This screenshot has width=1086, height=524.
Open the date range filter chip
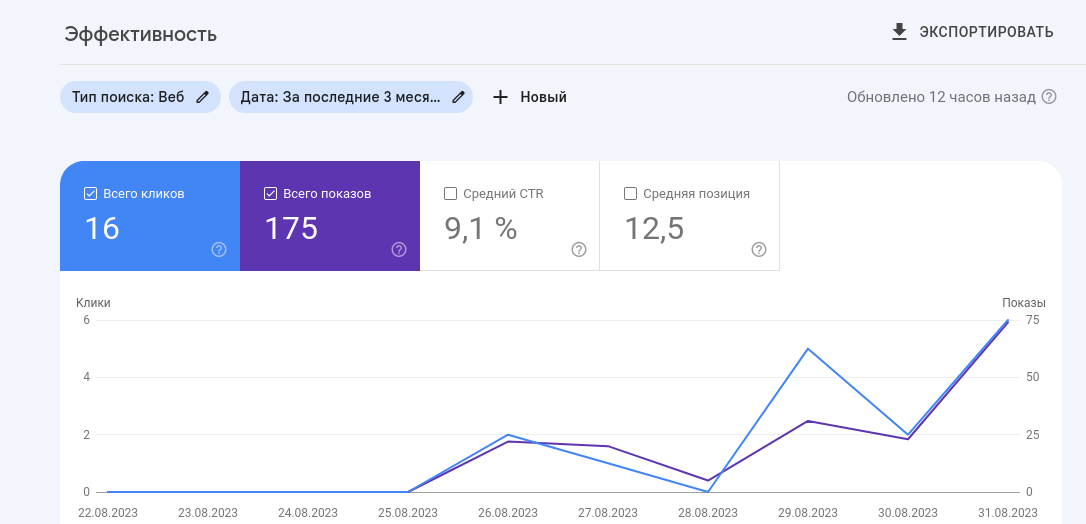340,97
